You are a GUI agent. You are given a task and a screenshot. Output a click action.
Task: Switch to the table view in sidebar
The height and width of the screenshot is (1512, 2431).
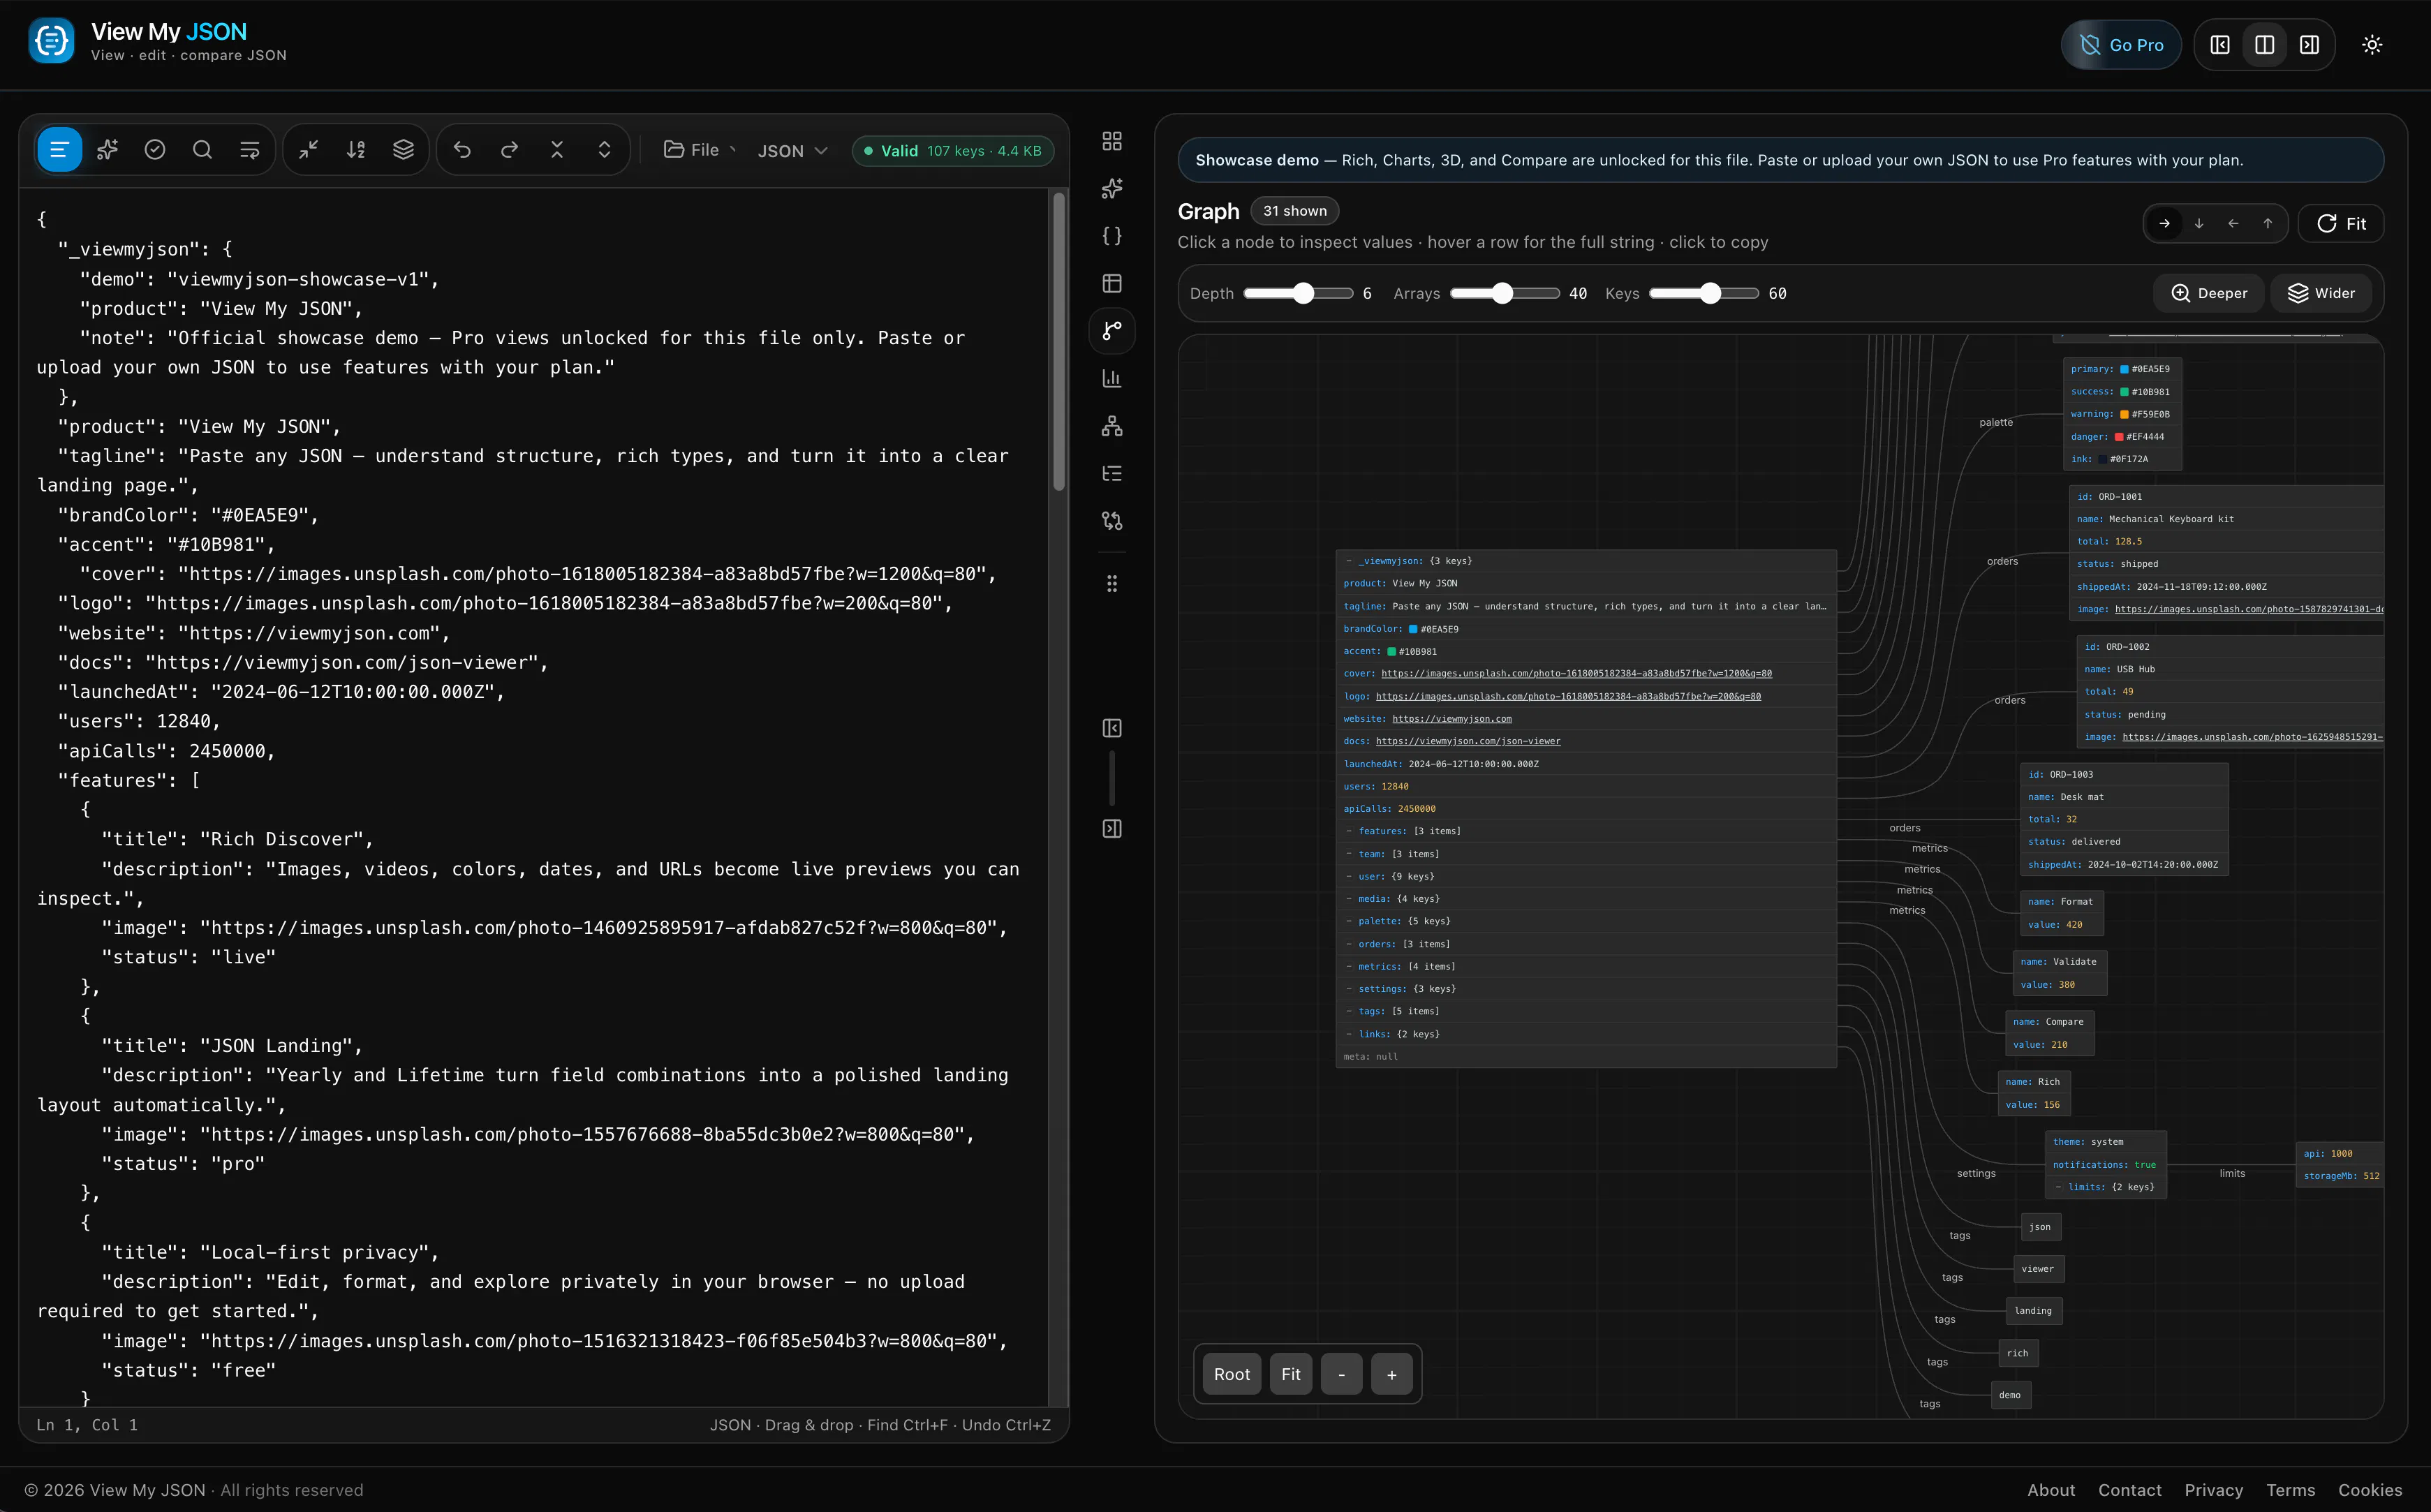point(1112,284)
